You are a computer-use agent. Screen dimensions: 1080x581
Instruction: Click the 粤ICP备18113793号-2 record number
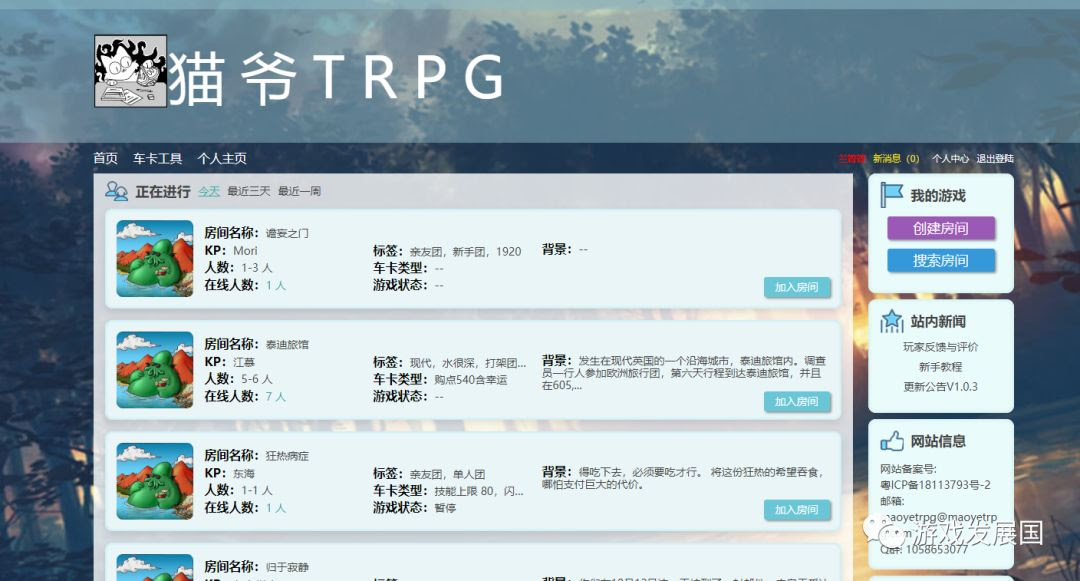(x=935, y=485)
